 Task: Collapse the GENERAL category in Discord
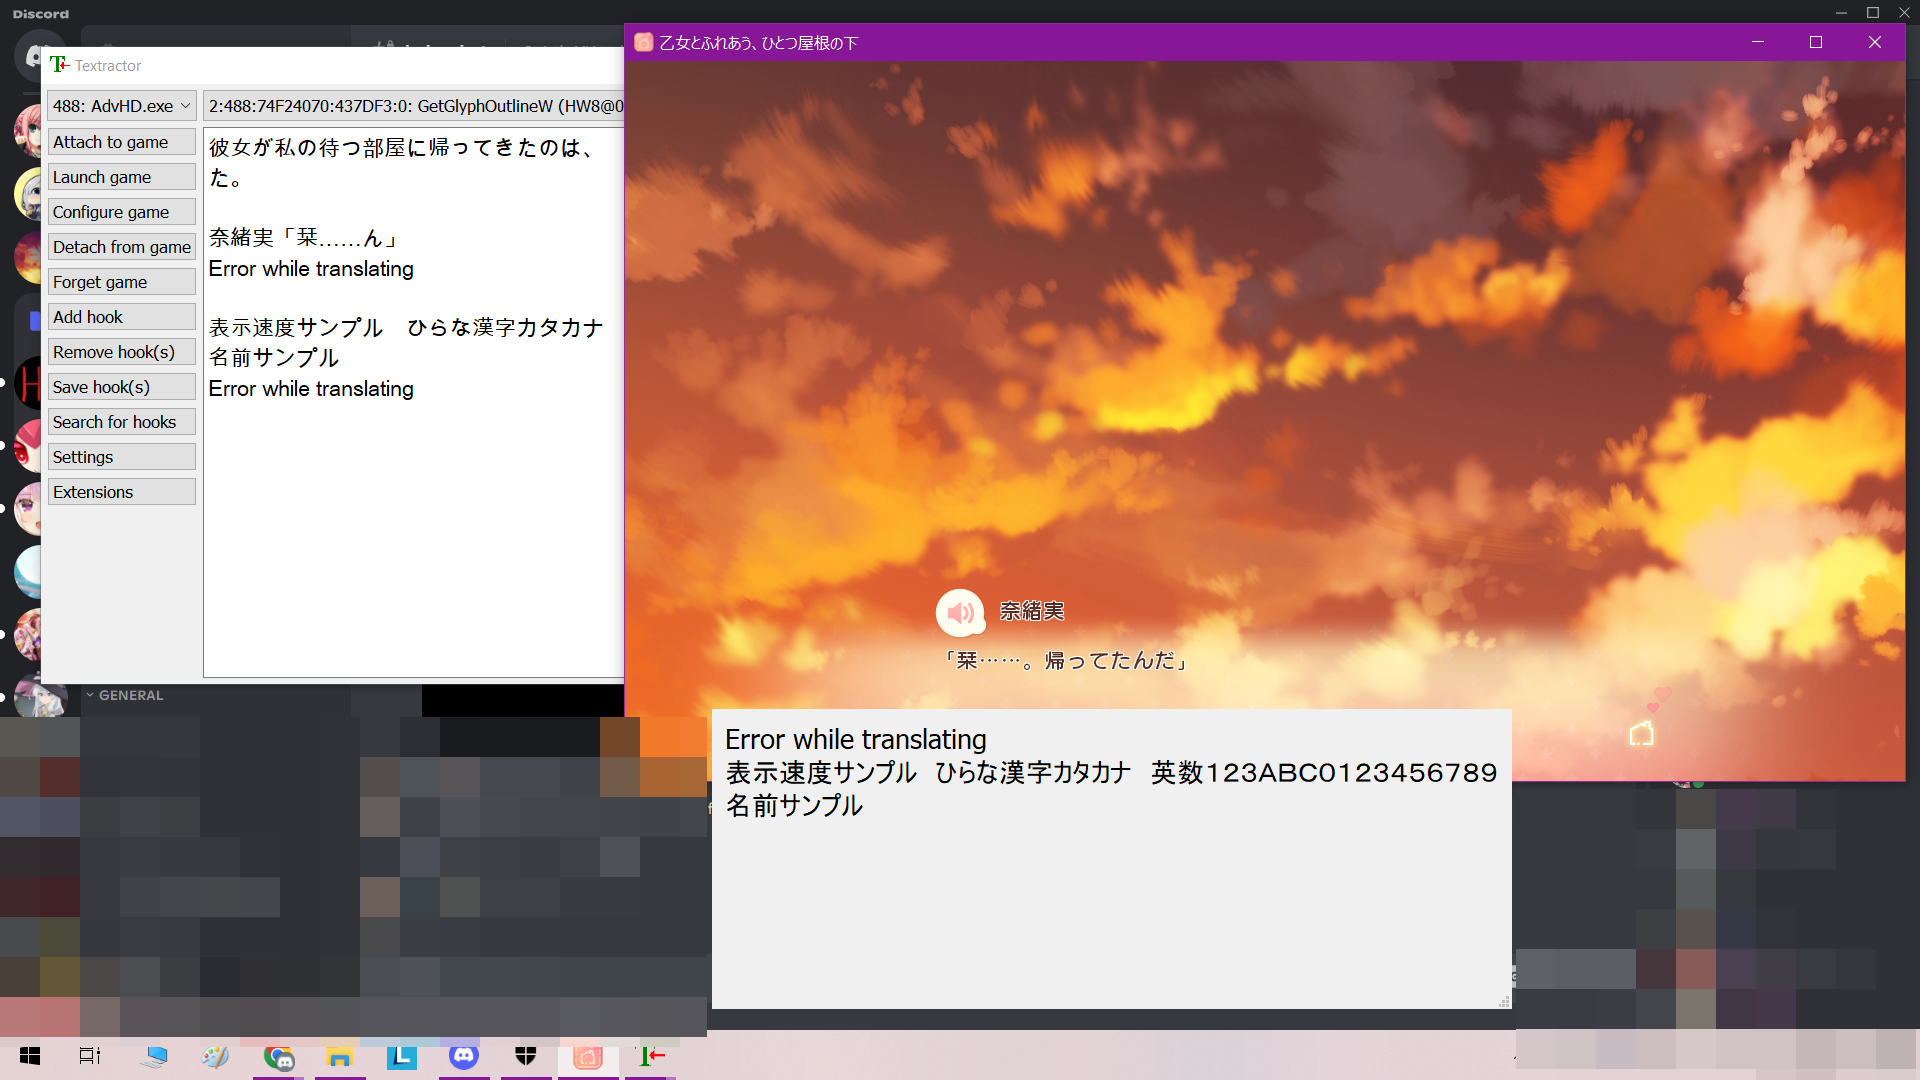(125, 694)
